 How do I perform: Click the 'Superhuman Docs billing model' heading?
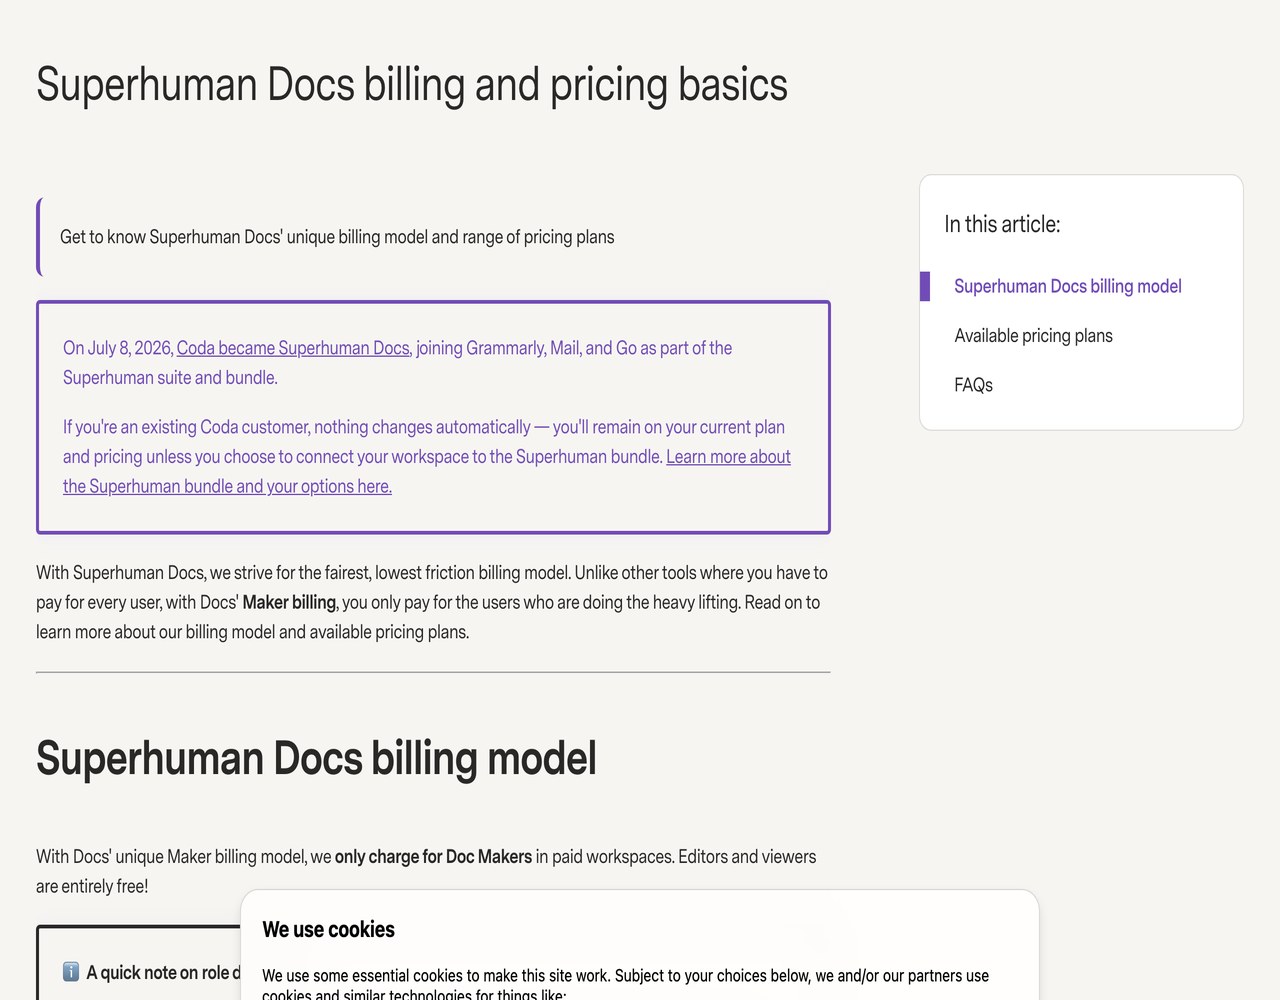(316, 758)
